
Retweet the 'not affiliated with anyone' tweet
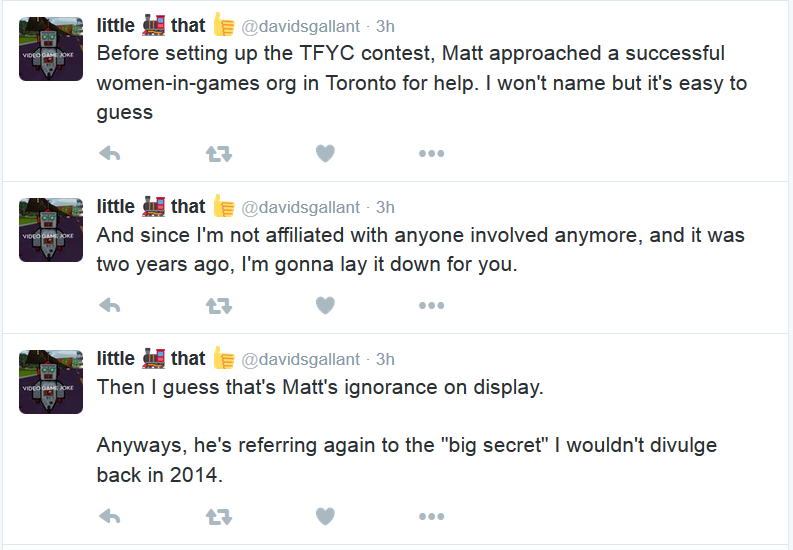click(x=219, y=305)
